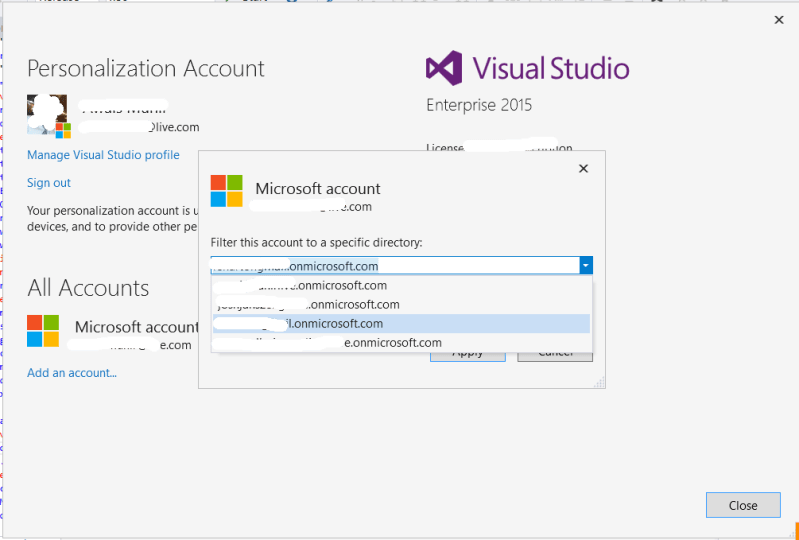This screenshot has height=540, width=799.
Task: Click the Enterprise 2015 edition text
Action: click(479, 105)
